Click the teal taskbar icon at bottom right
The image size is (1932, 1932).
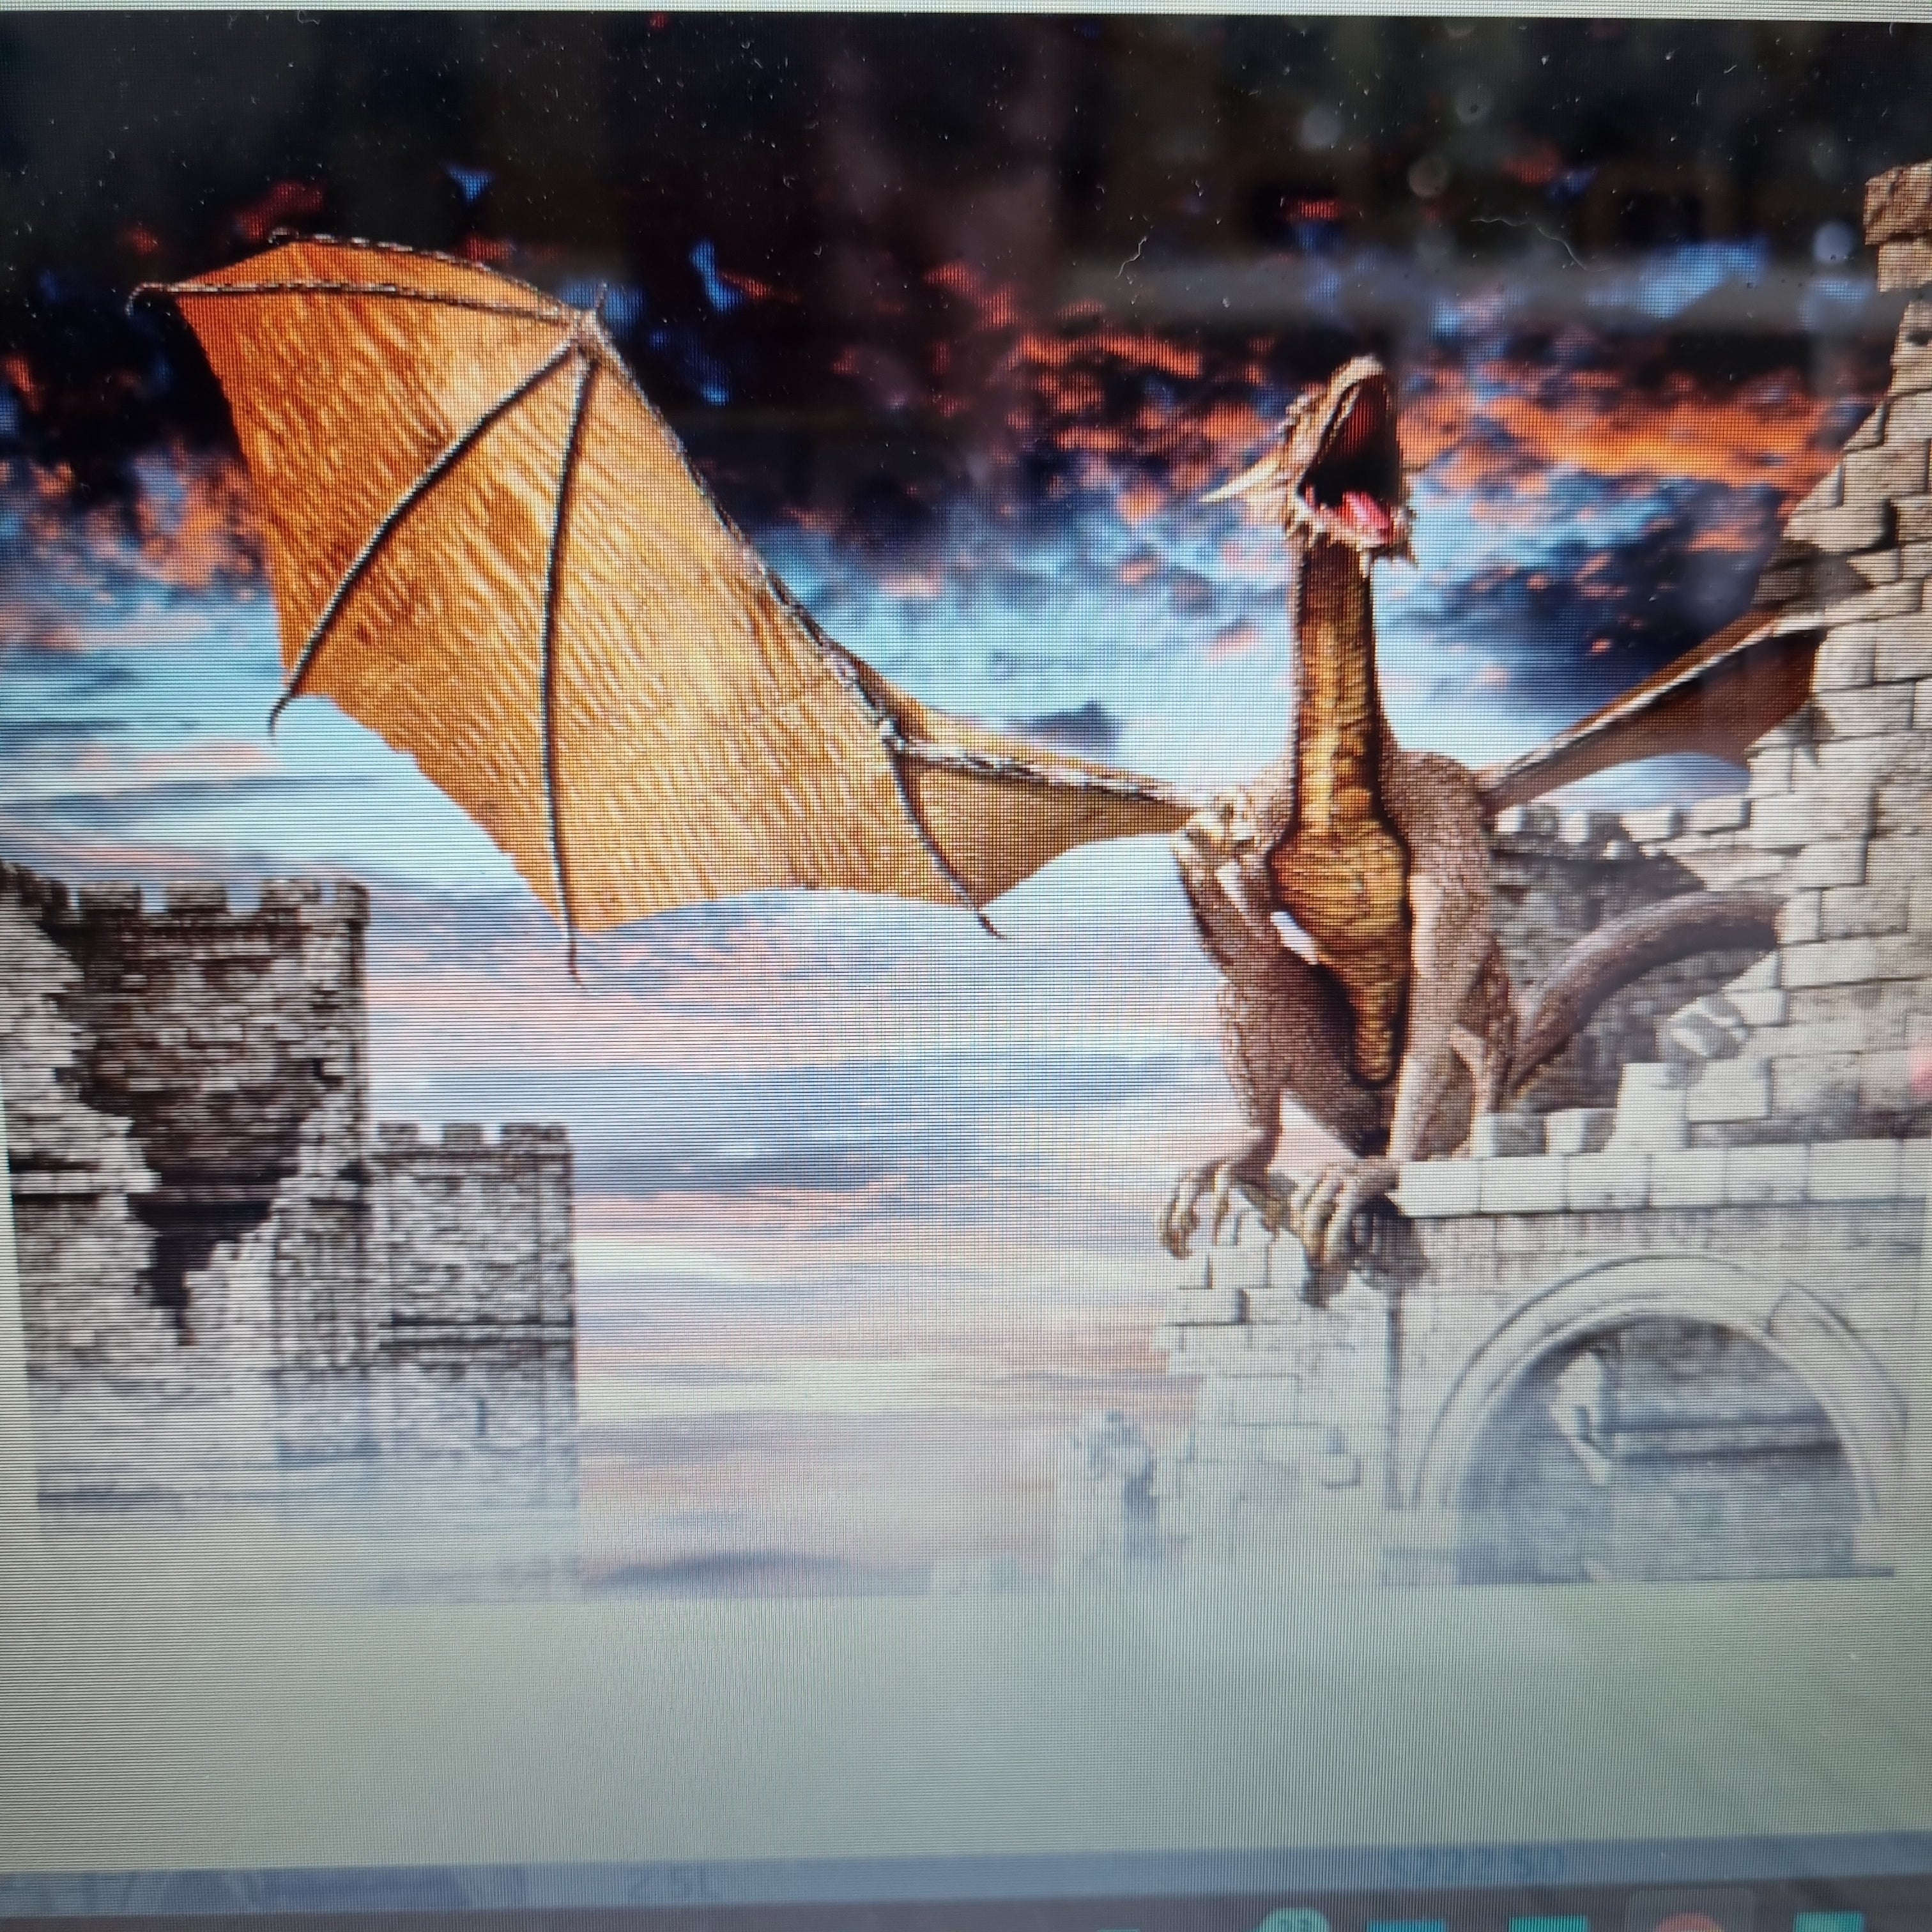(x=1830, y=1924)
